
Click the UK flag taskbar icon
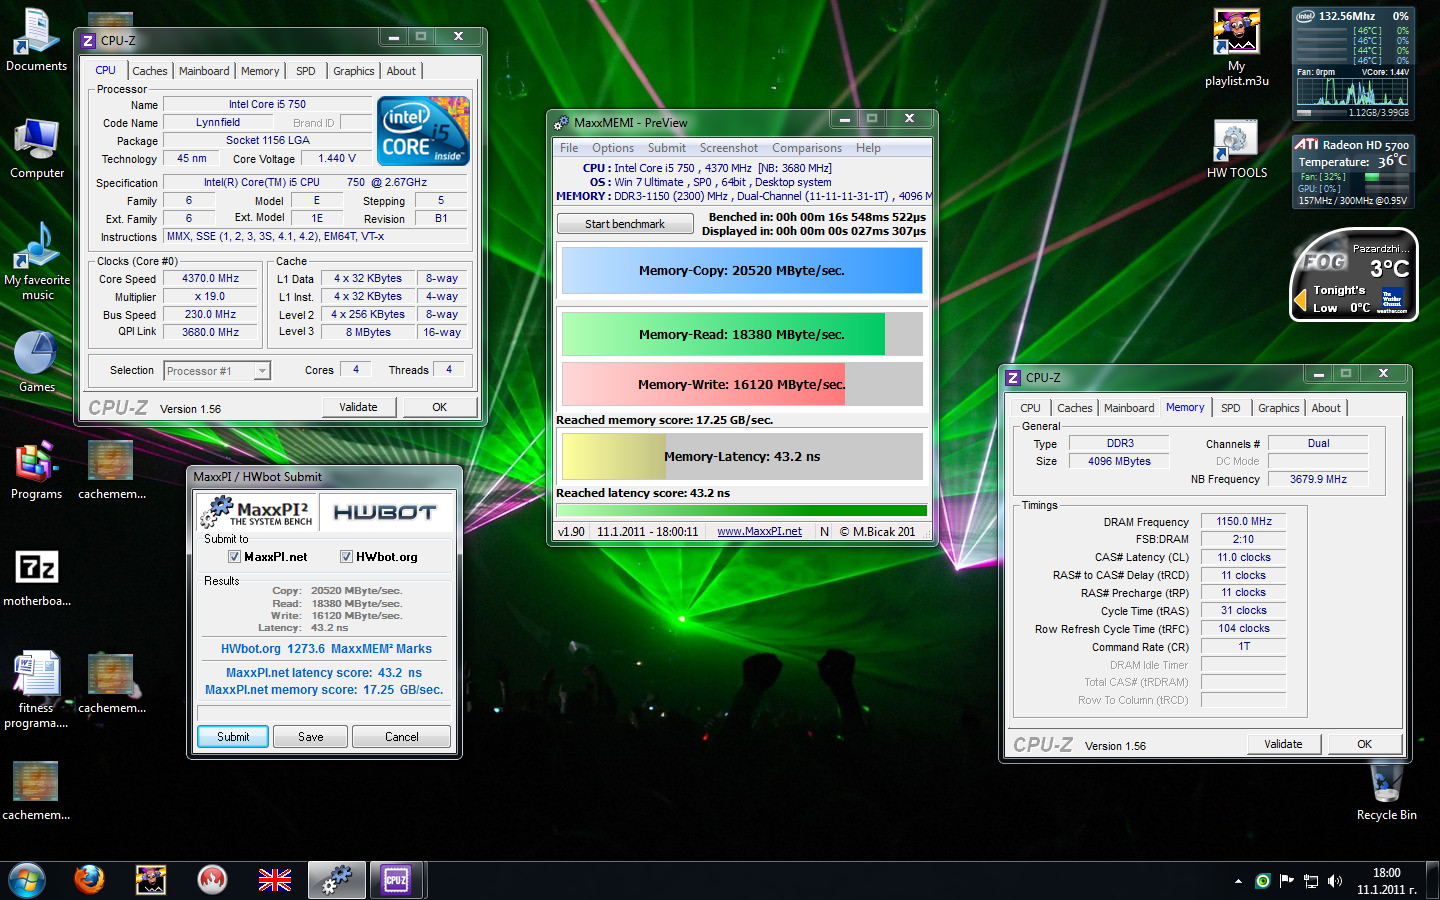click(274, 880)
